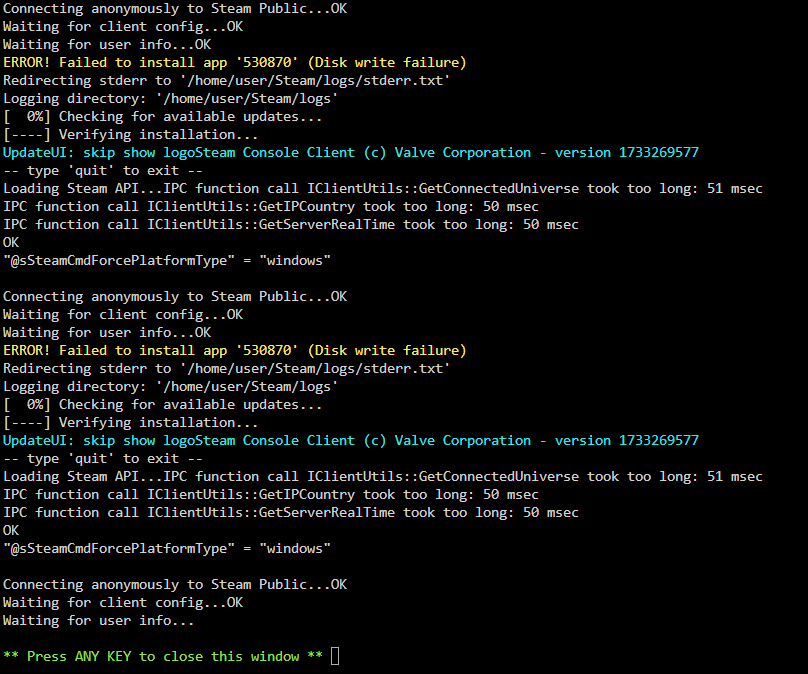Select the last "Connecting anonymously to Steam Public" line

[x=175, y=584]
